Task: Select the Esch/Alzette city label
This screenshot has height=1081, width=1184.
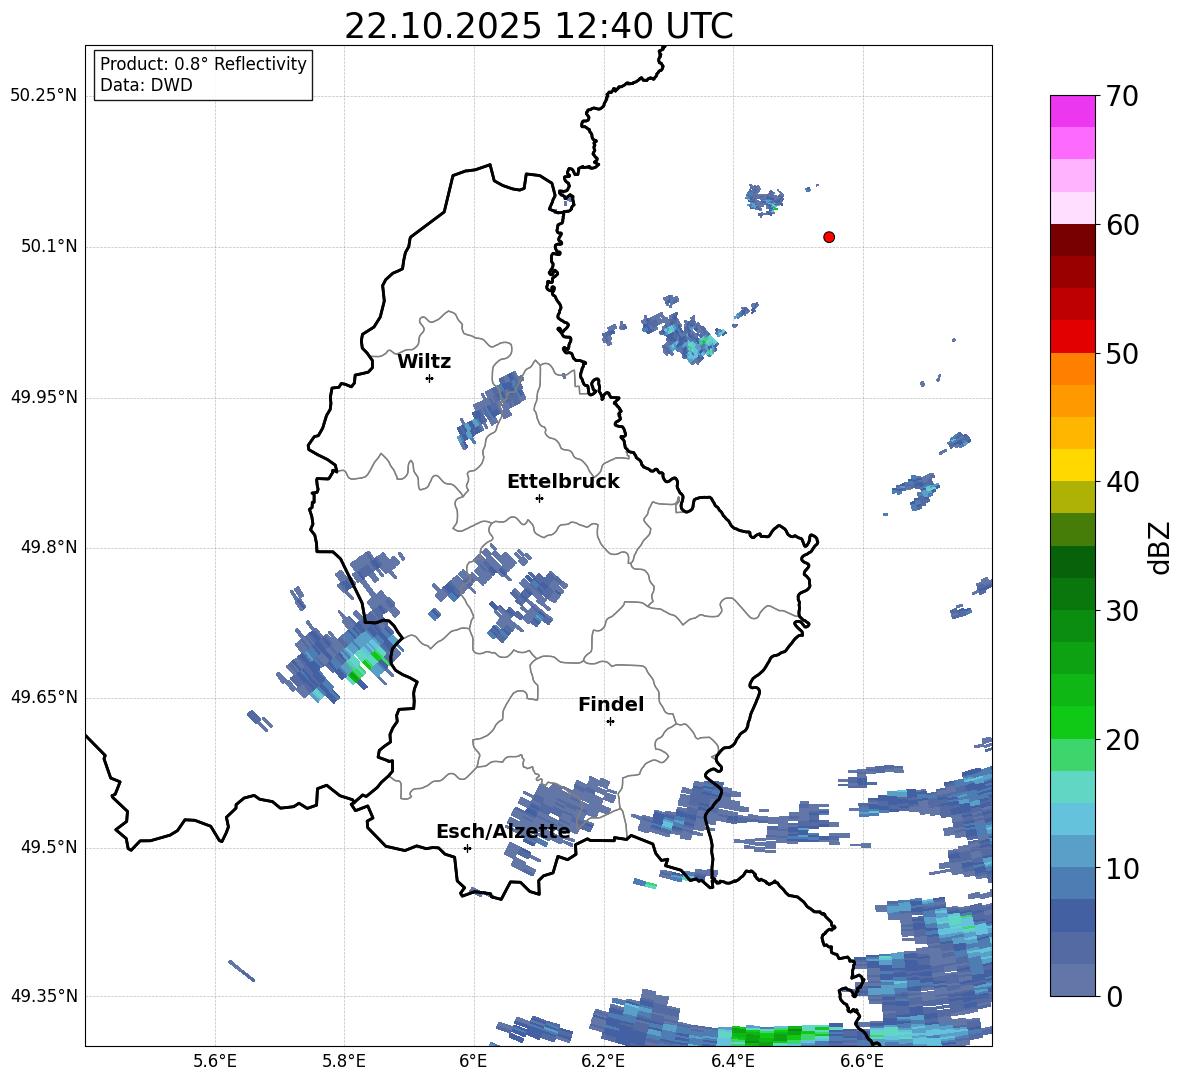Action: tap(503, 832)
